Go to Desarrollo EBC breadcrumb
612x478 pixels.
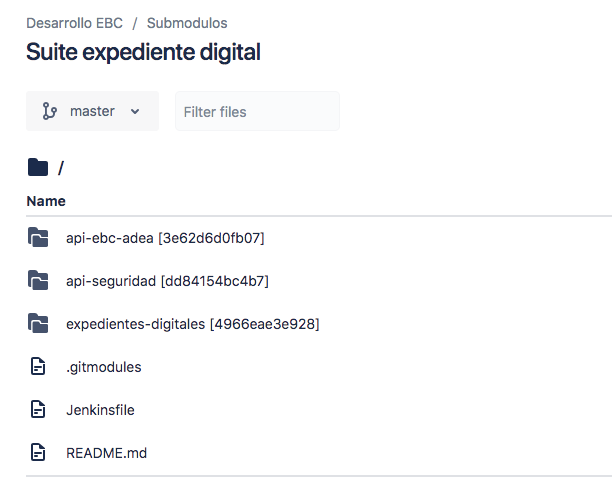pyautogui.click(x=75, y=23)
